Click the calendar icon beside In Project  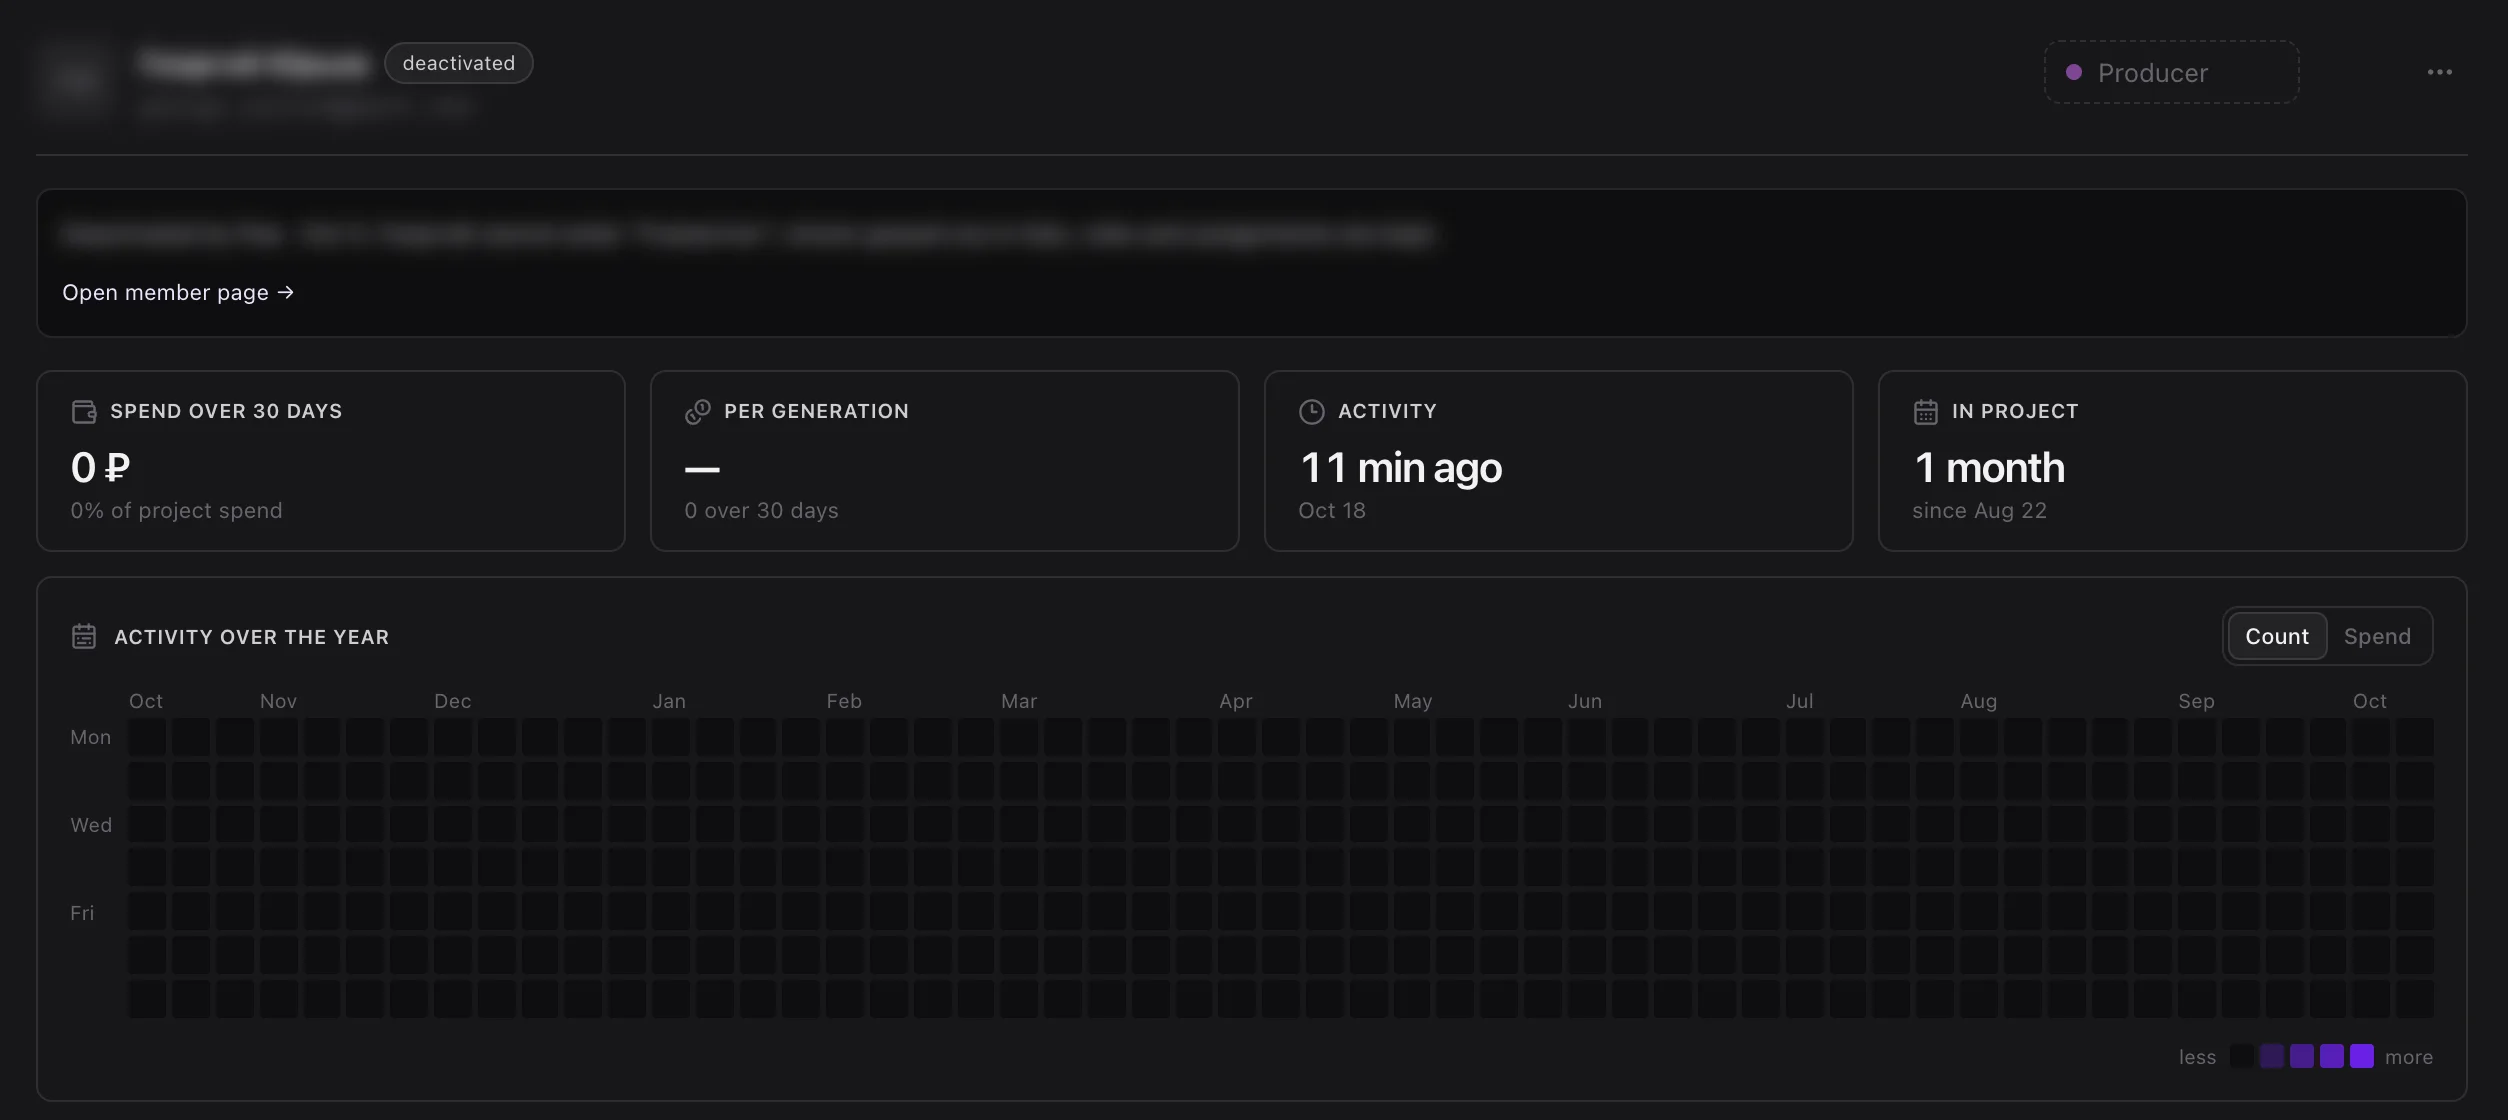pos(1925,411)
